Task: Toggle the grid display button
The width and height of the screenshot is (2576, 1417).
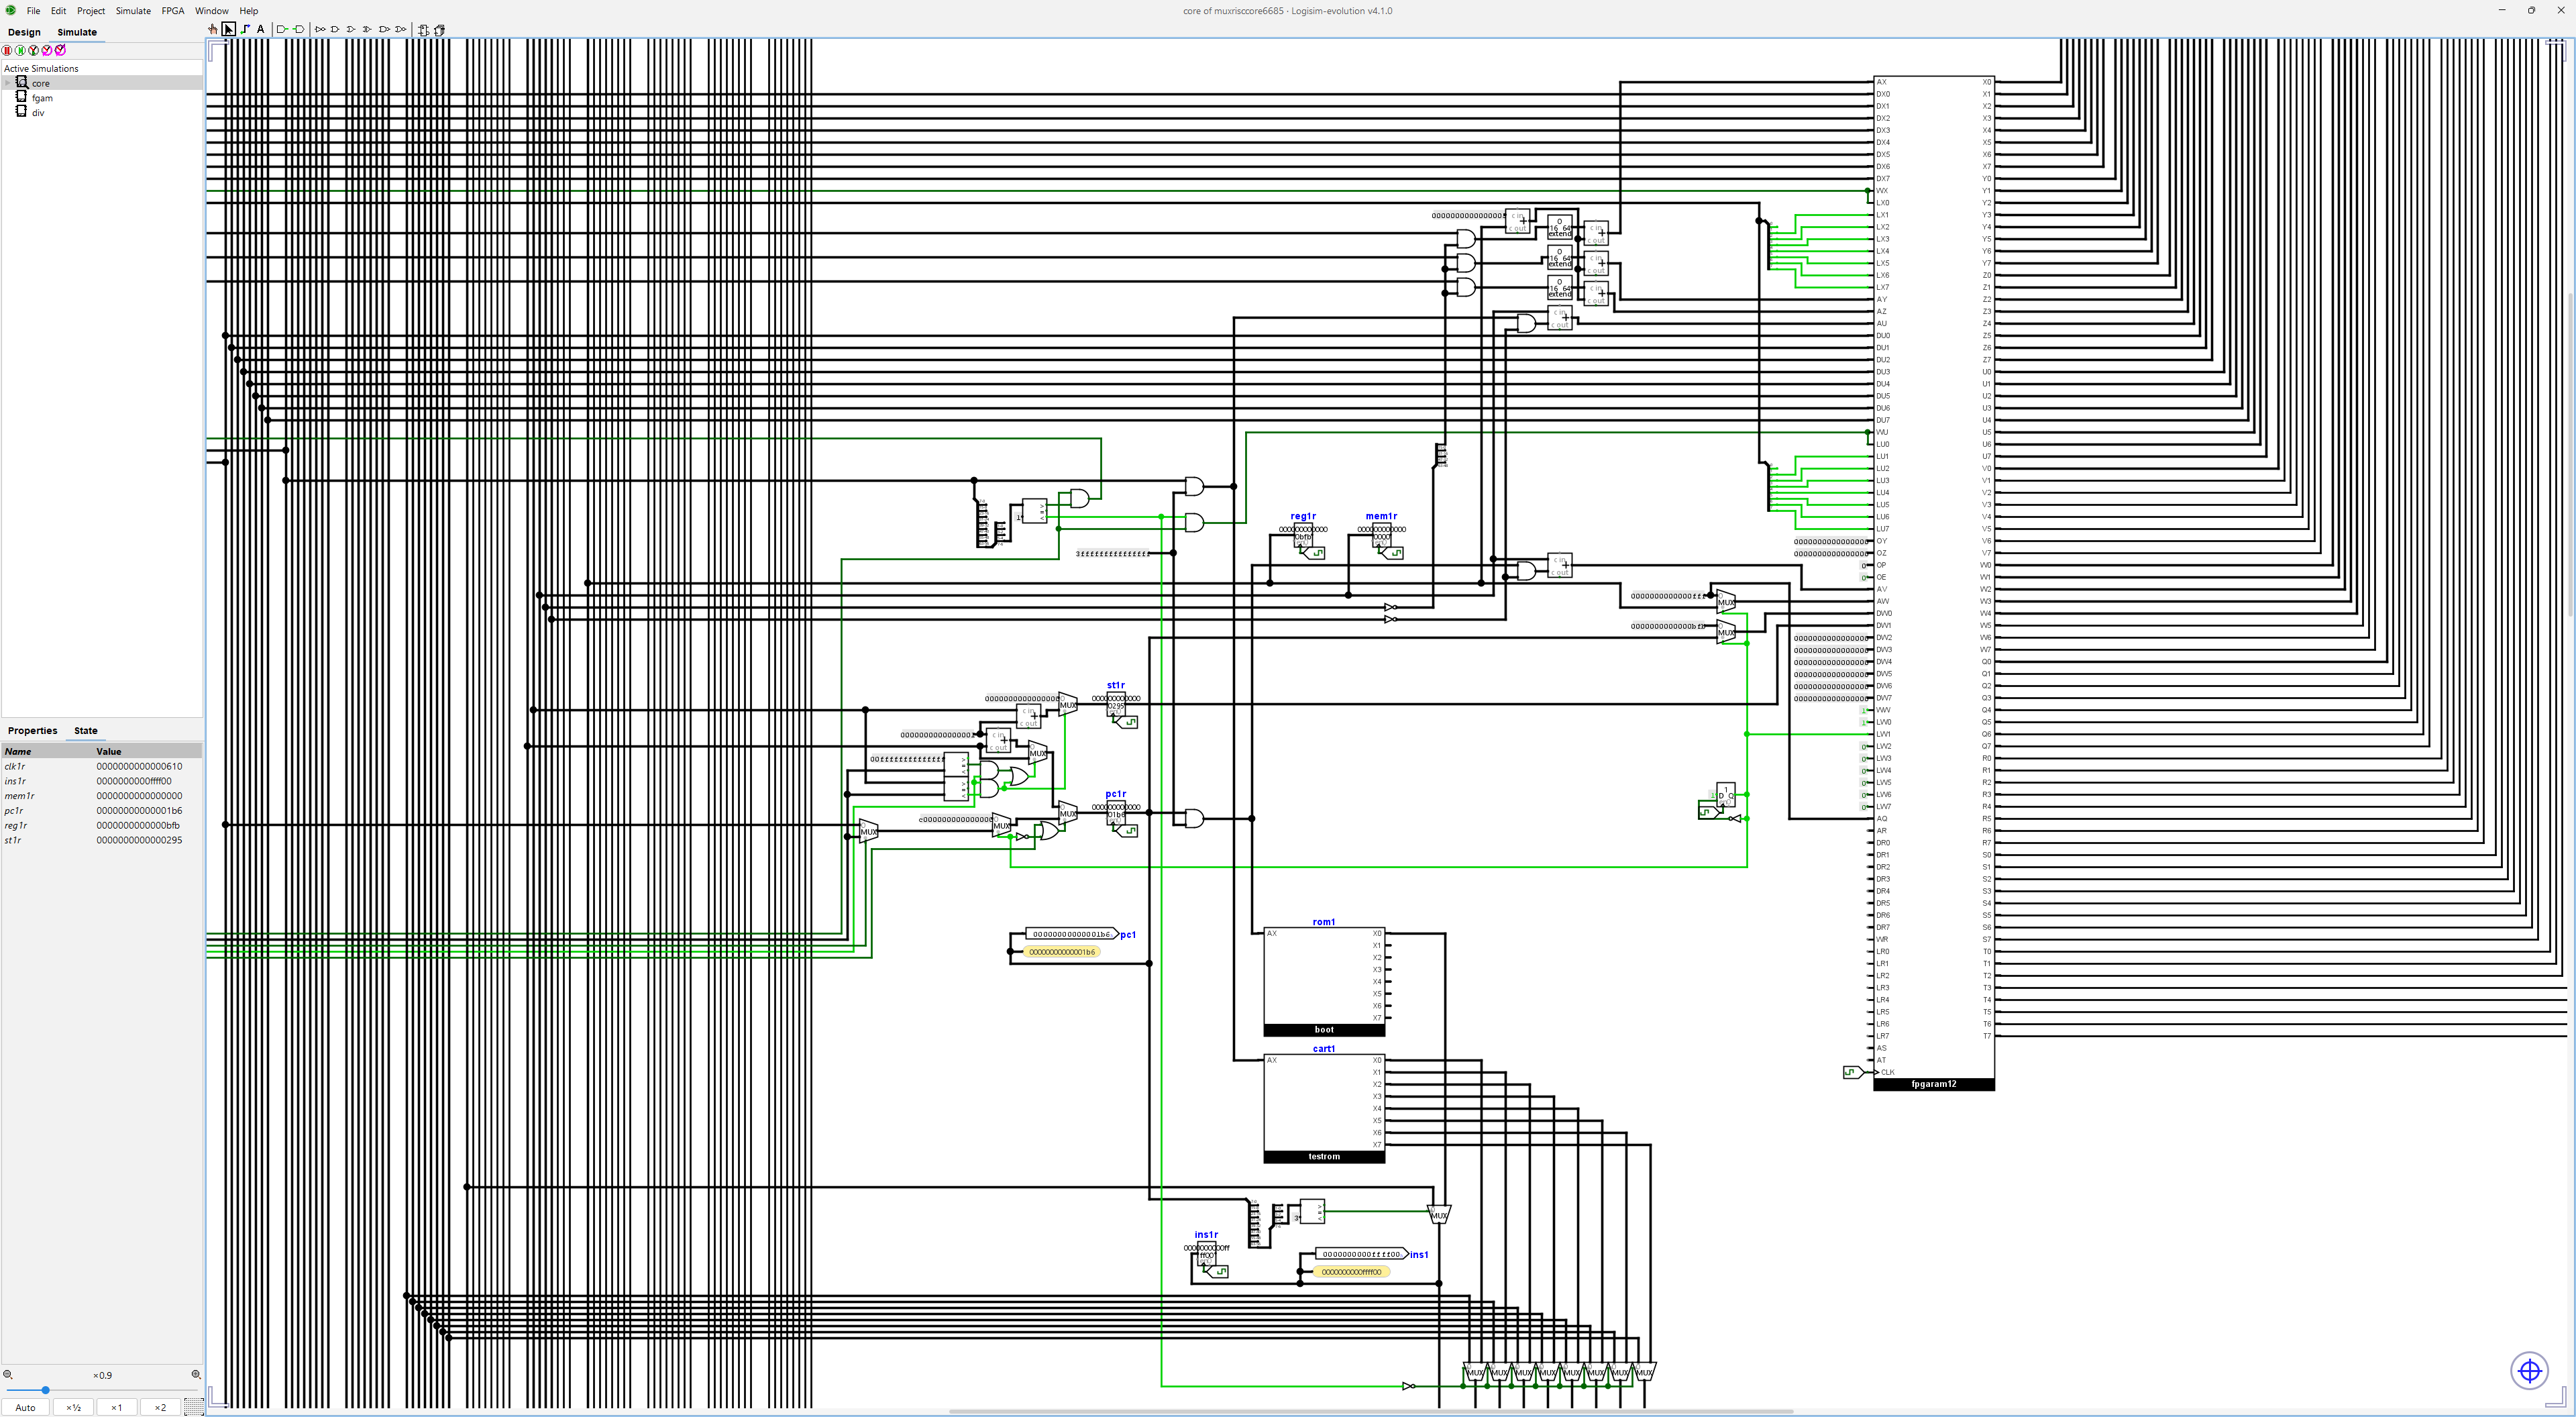Action: coord(194,1407)
